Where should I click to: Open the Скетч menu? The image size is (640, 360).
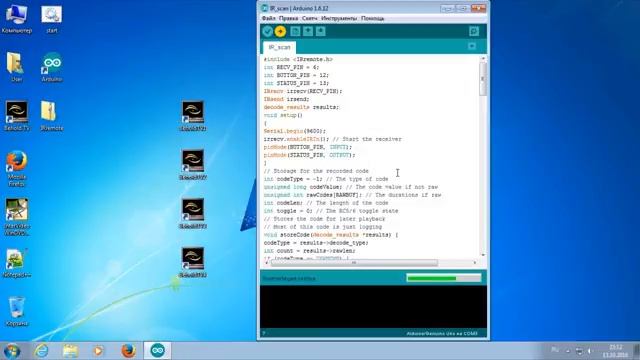point(309,18)
